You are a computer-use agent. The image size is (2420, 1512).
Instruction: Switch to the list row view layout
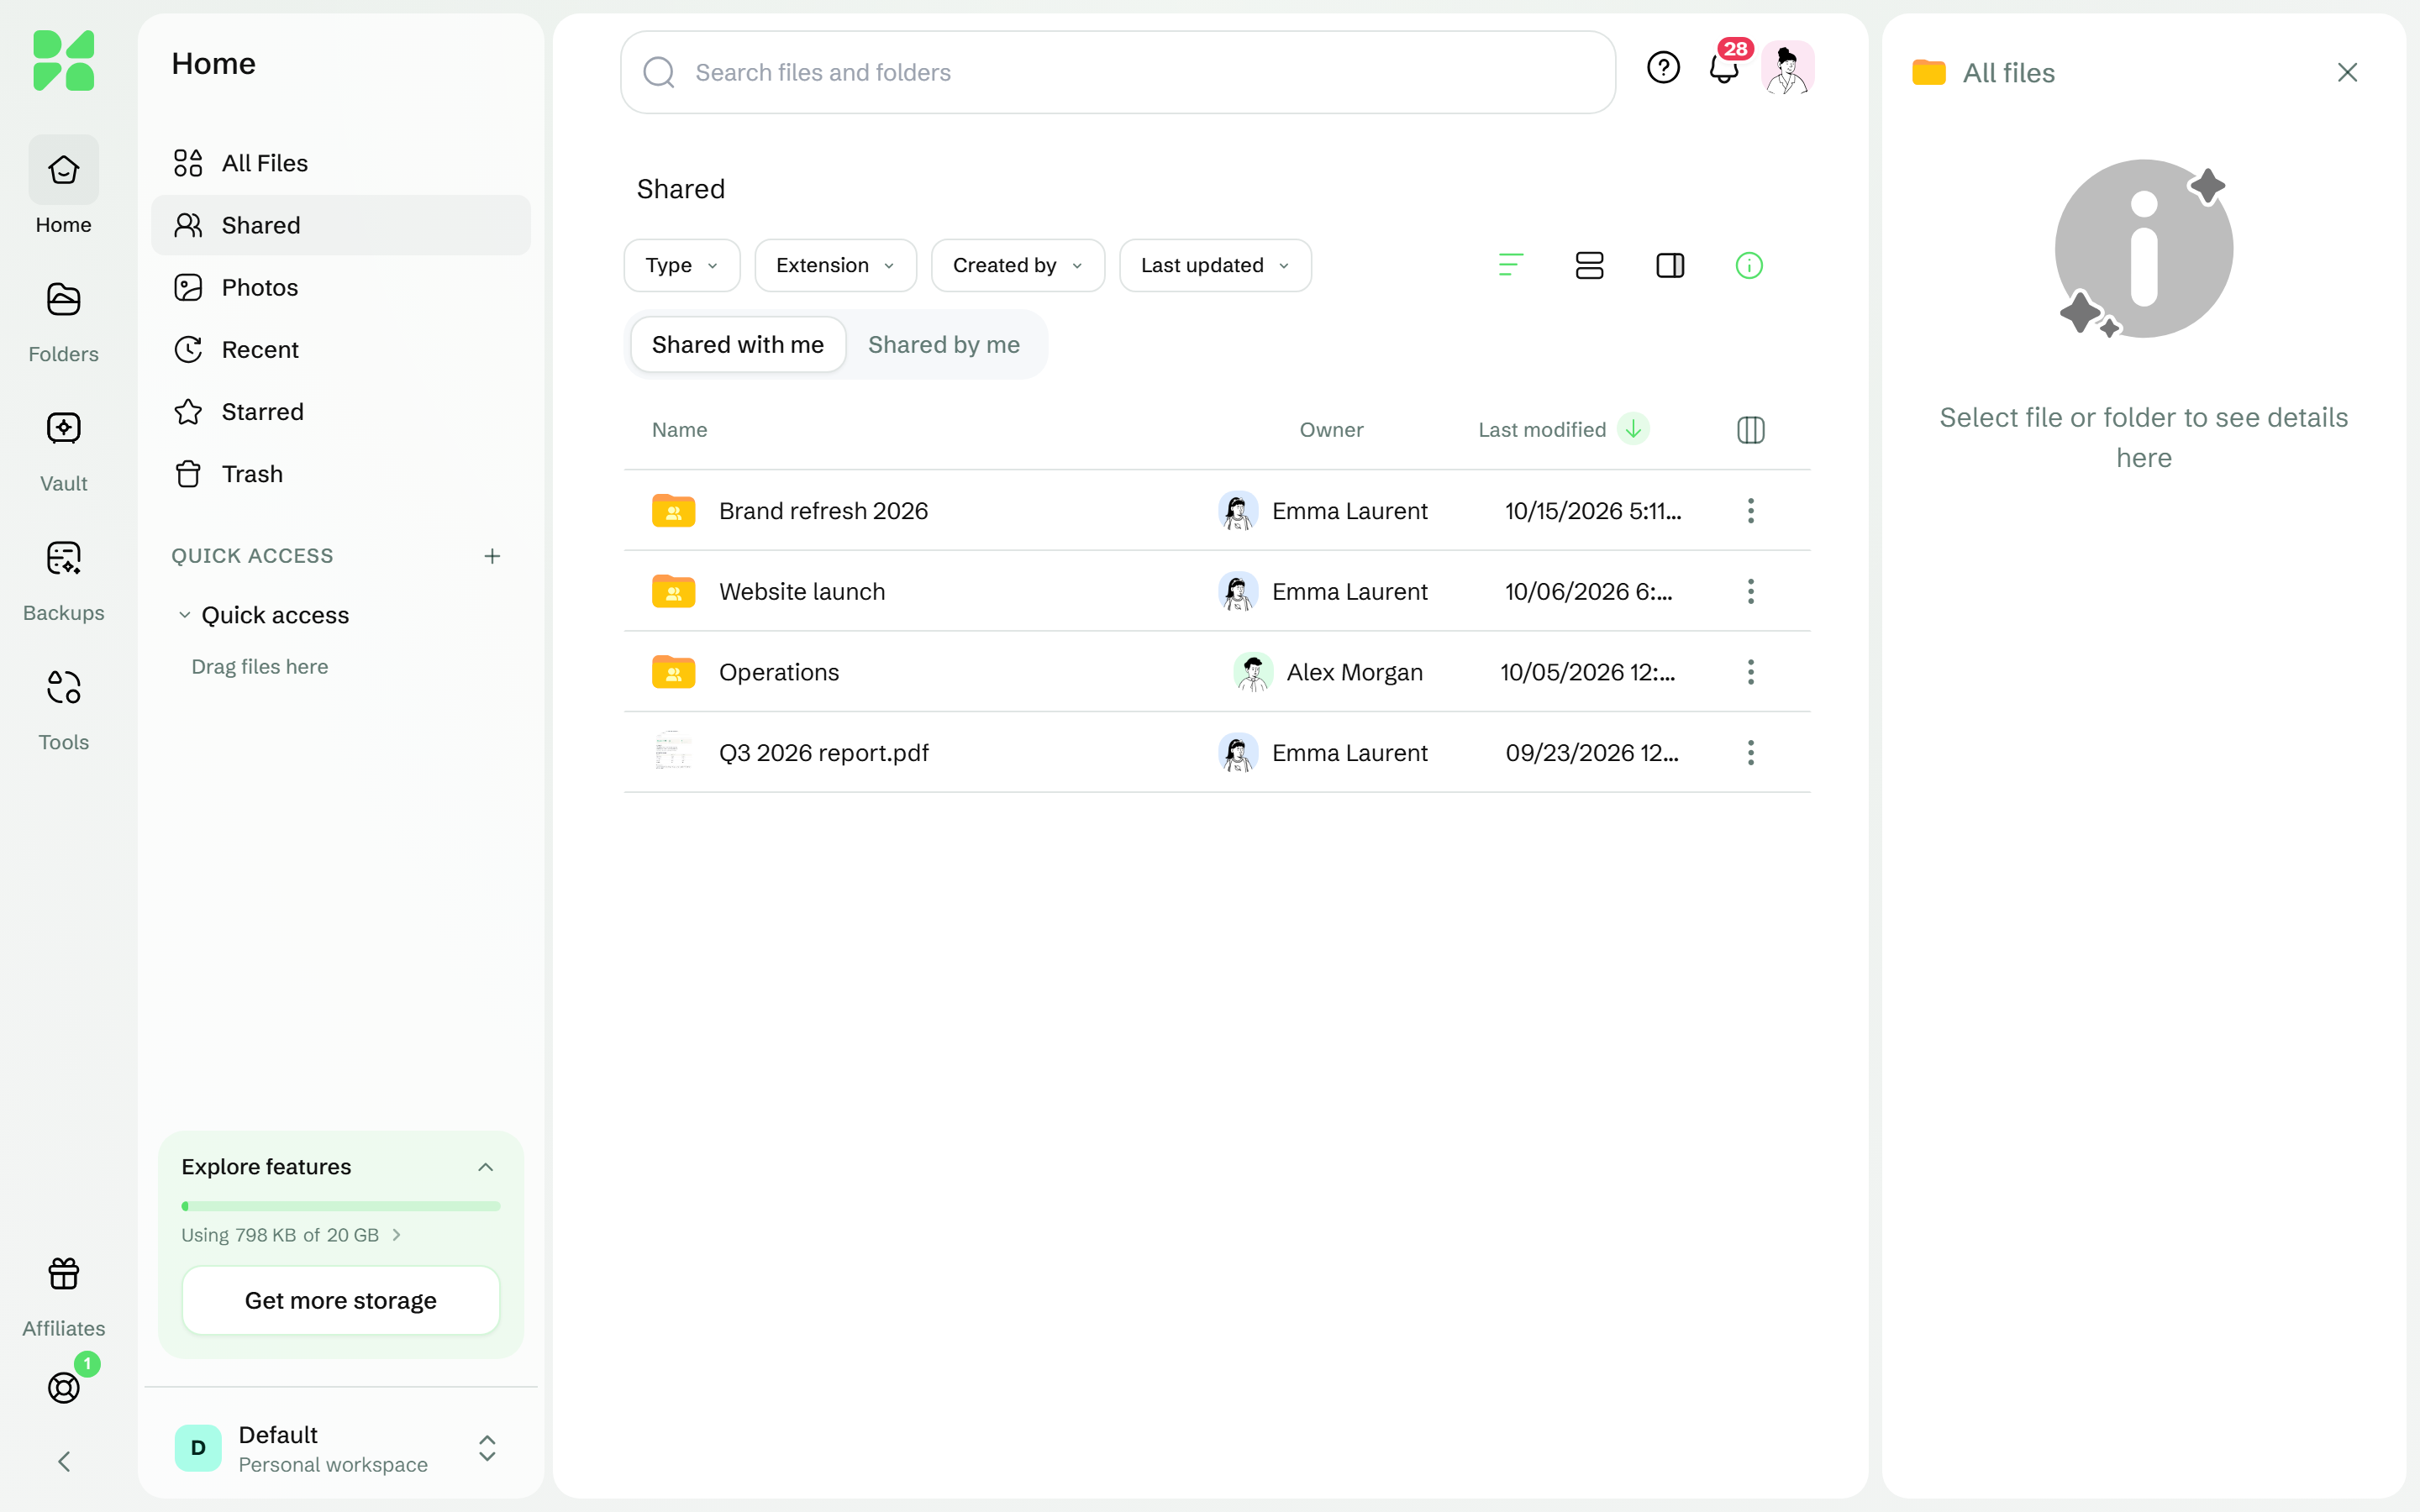(x=1589, y=265)
